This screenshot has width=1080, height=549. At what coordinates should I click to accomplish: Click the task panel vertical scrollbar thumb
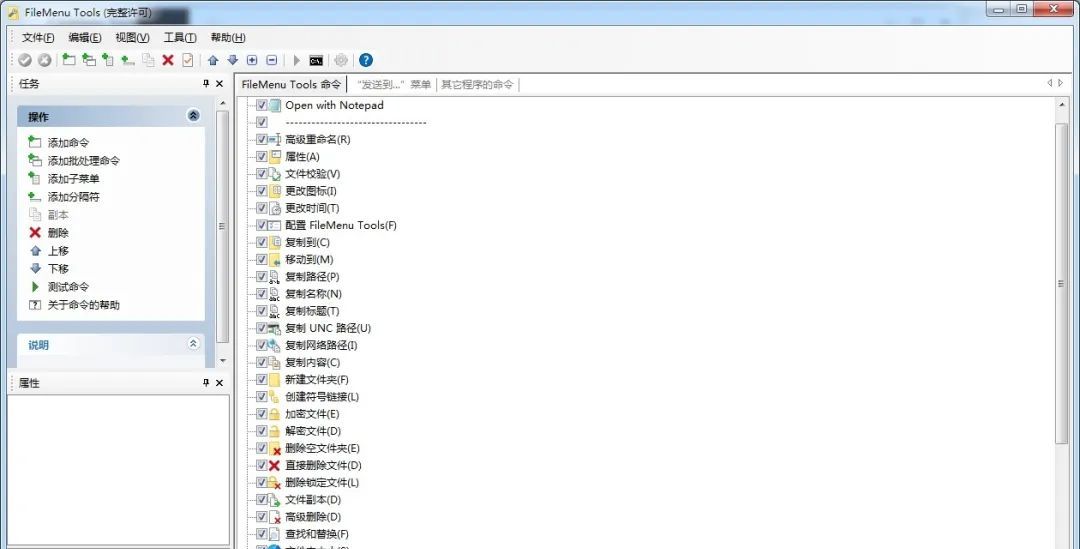click(x=222, y=226)
